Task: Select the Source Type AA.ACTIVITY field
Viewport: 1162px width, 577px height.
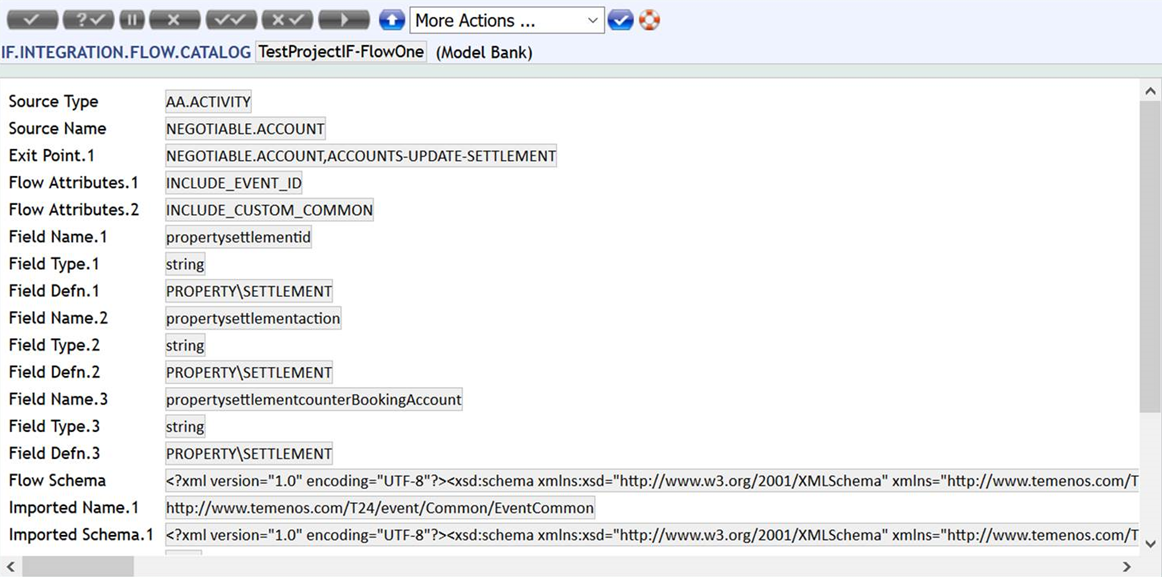Action: click(x=208, y=101)
